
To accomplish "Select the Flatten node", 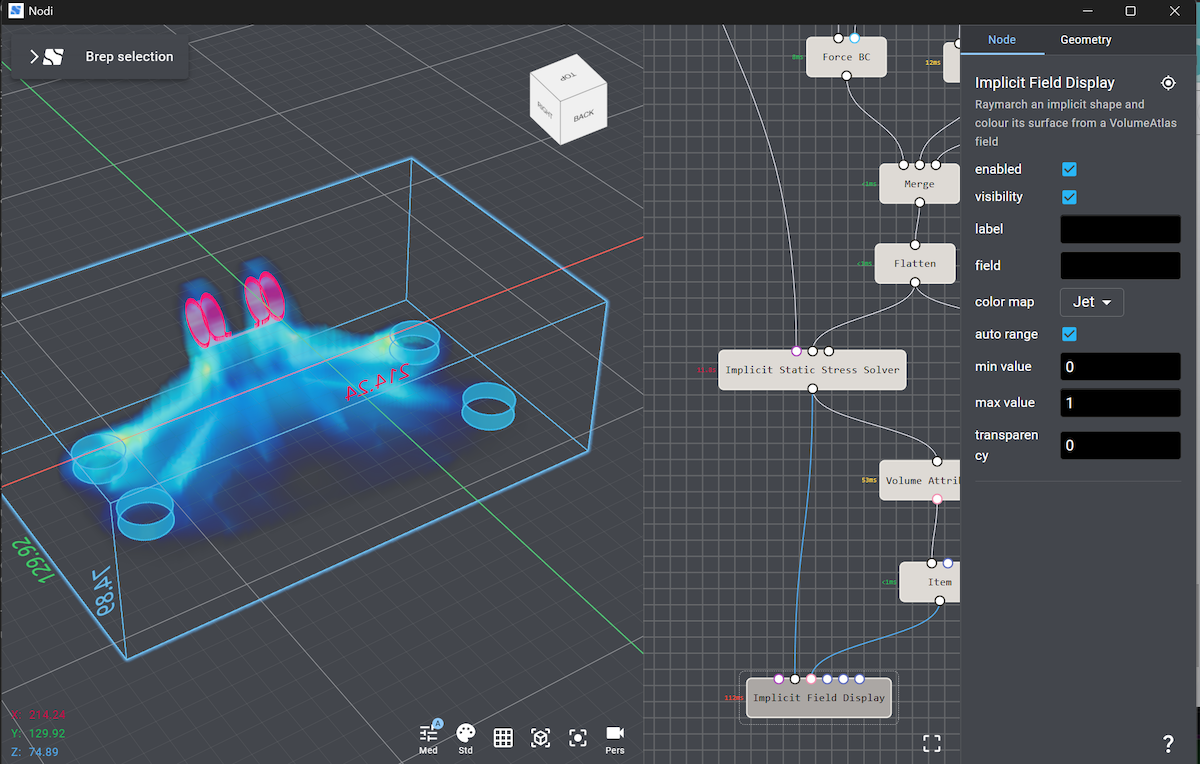I will click(915, 263).
